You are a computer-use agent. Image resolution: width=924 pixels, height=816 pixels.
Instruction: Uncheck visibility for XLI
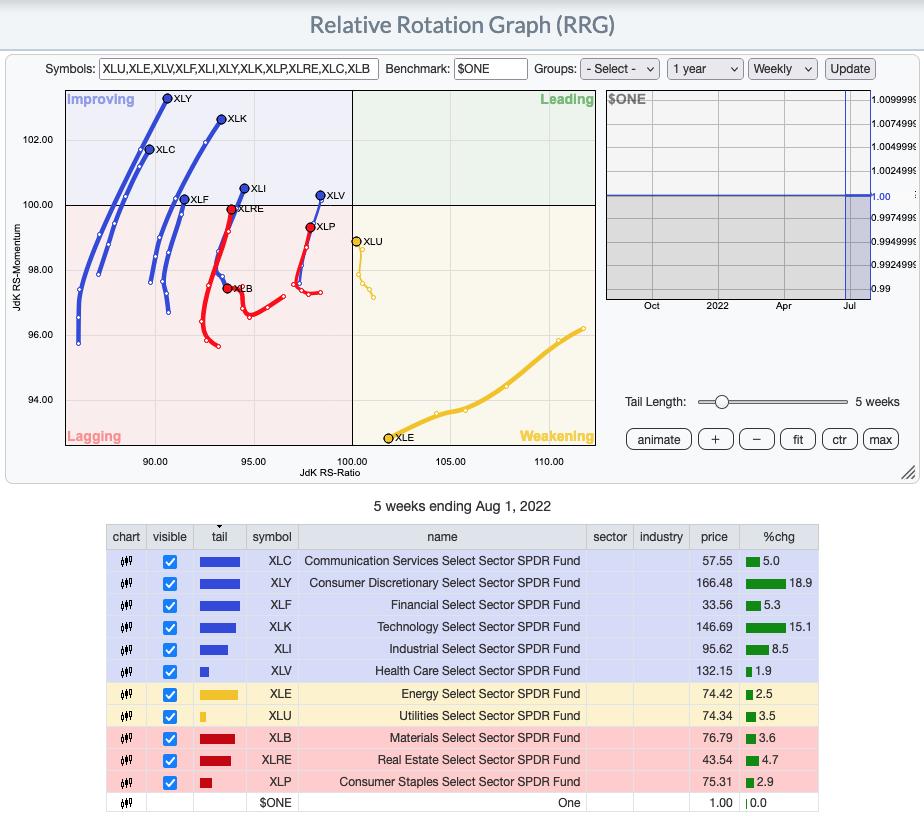tap(170, 649)
